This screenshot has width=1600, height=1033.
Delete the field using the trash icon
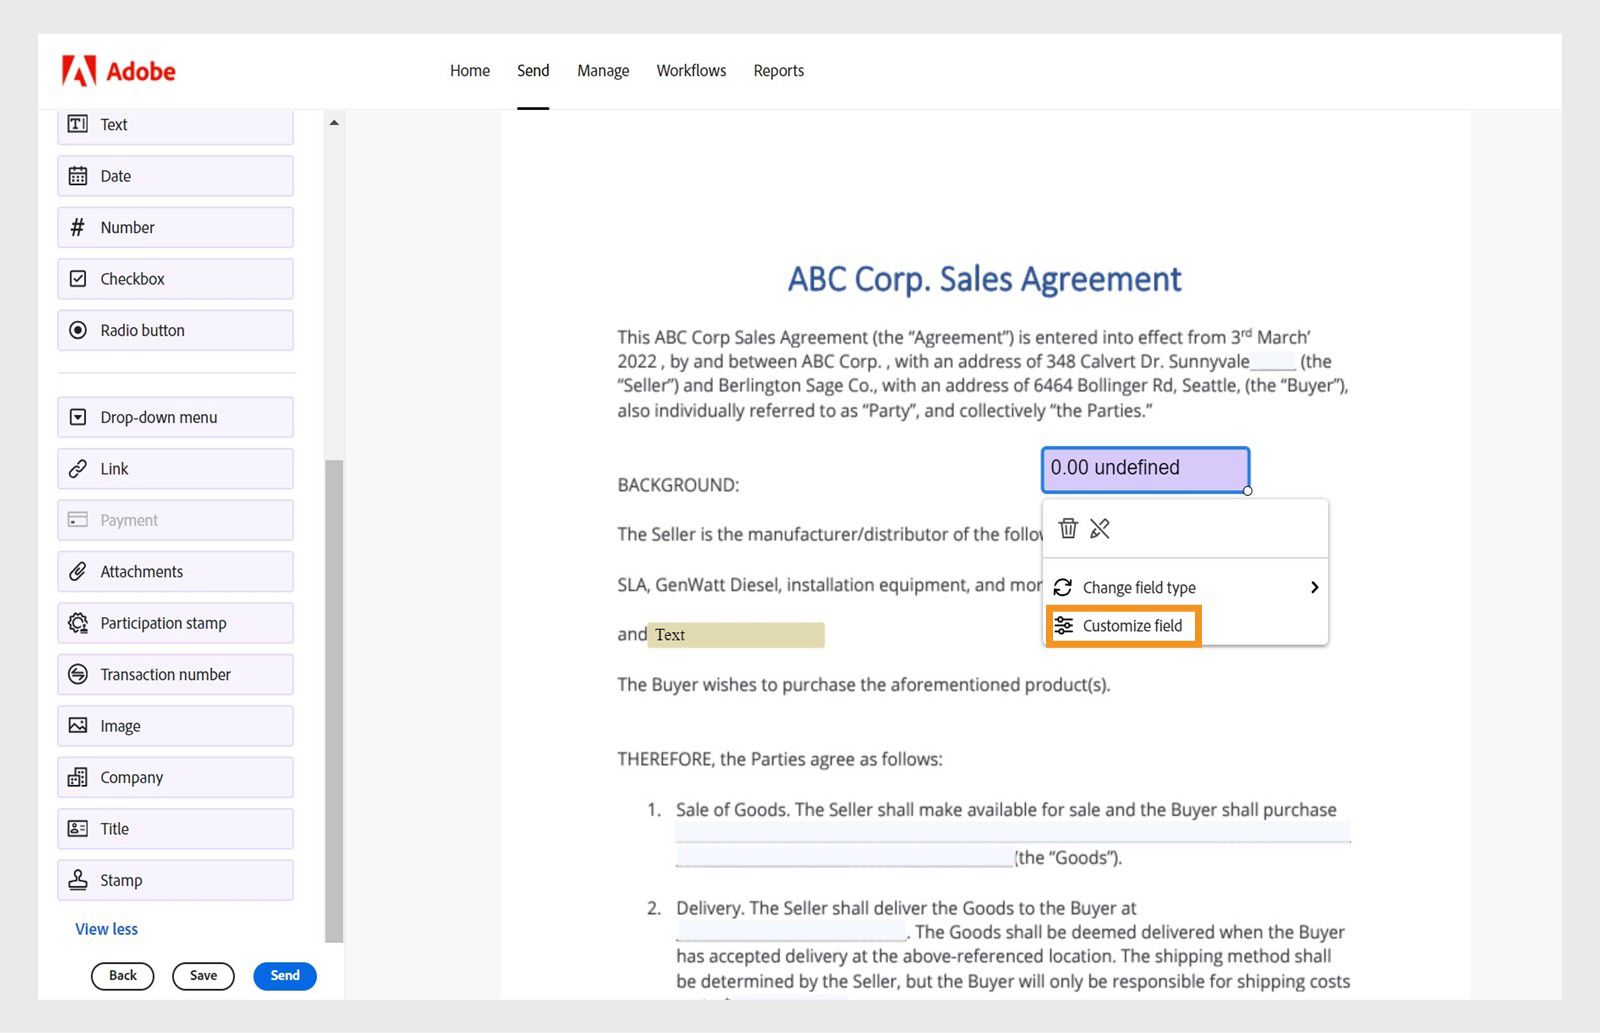coord(1068,529)
